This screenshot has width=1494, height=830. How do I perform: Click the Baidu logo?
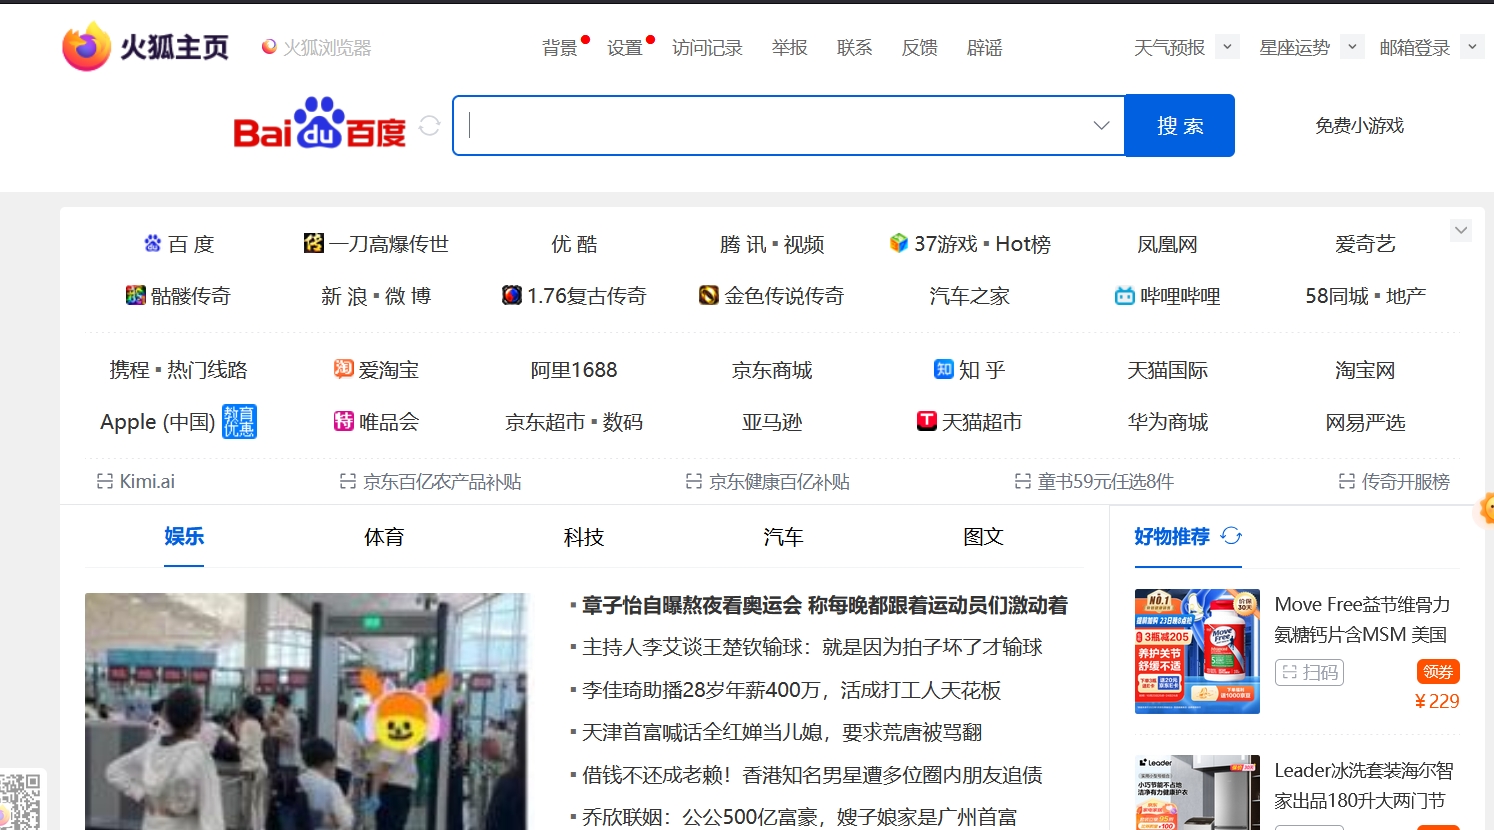(319, 124)
